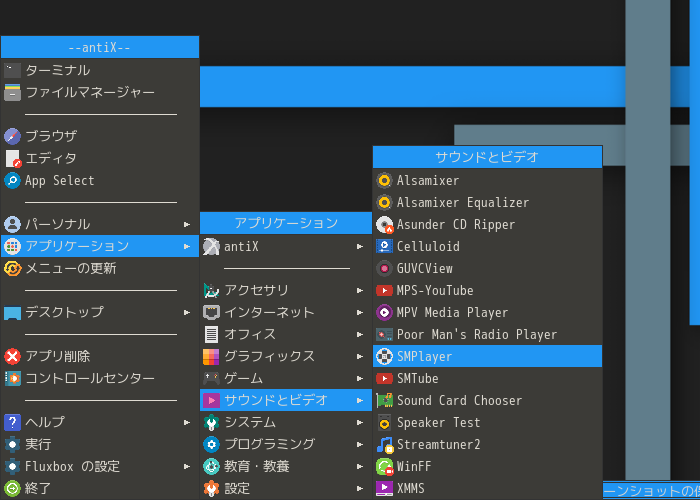The width and height of the screenshot is (700, 500).
Task: Click the Streamtuner2 music note icon
Action: (x=384, y=444)
